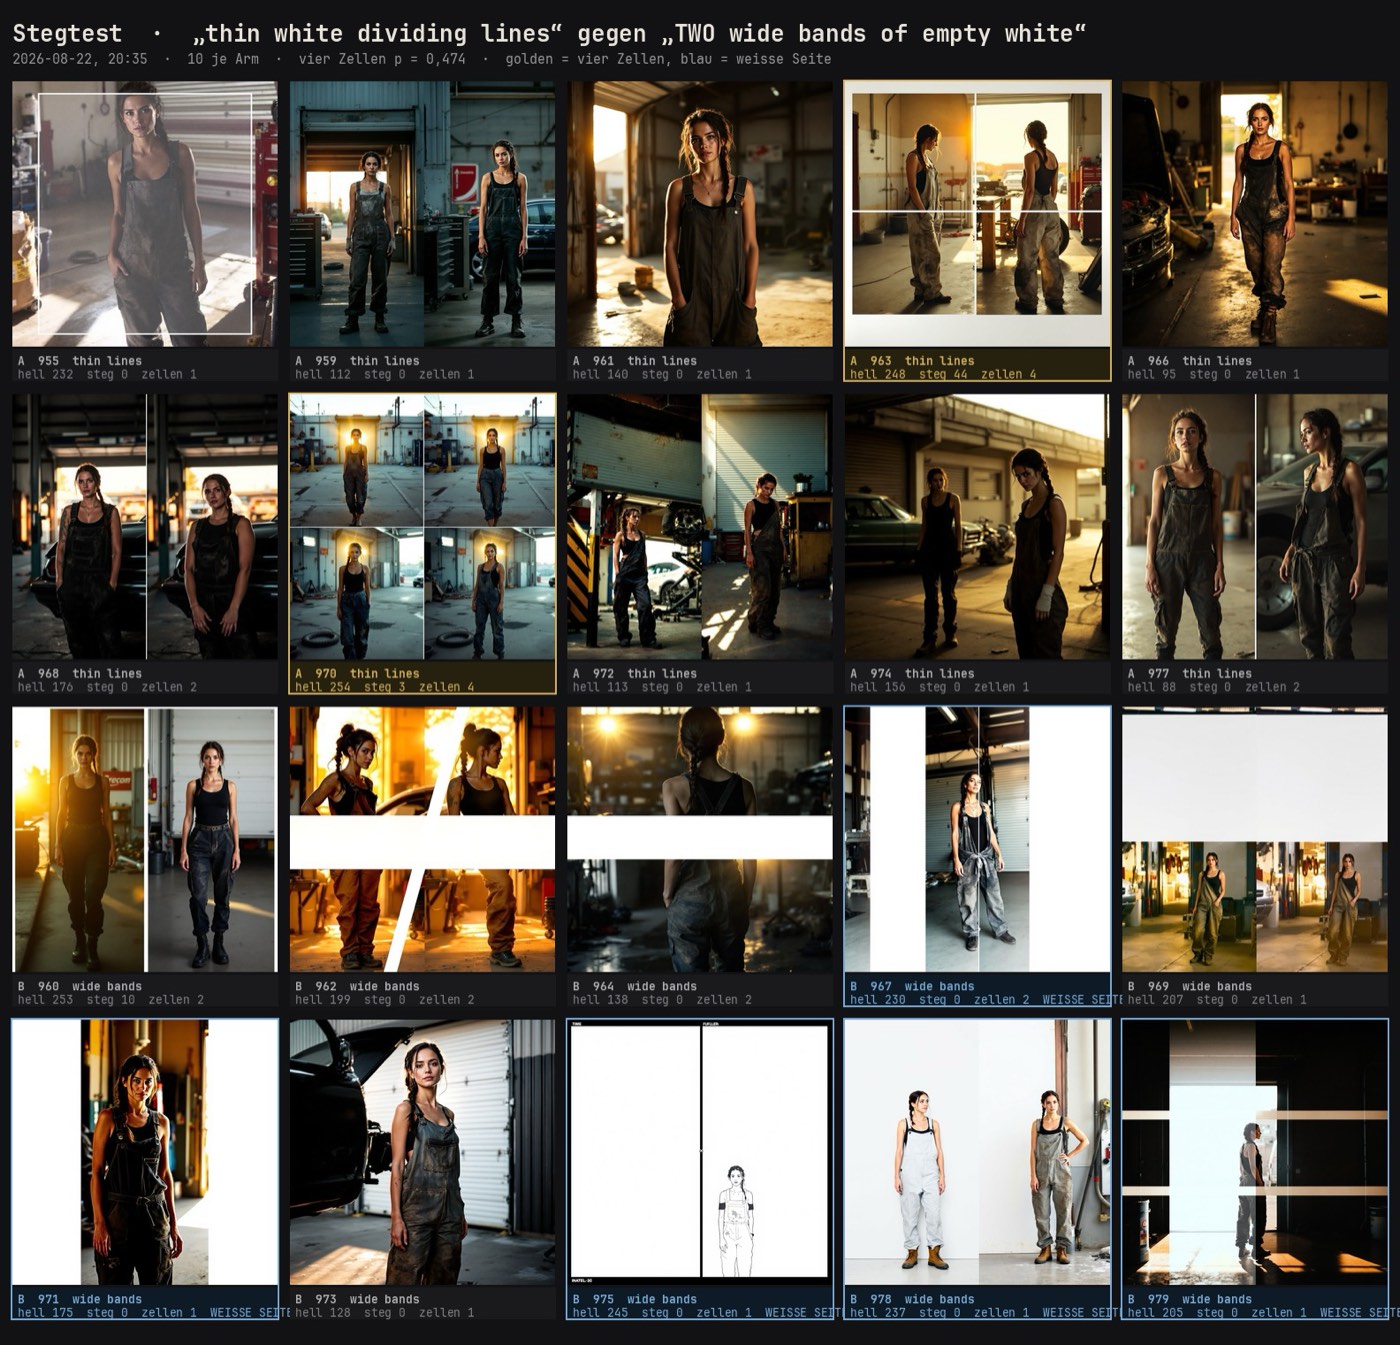Select stats line "hell 176 steg 0 zellen 2"
This screenshot has width=1400, height=1345.
pyautogui.click(x=107, y=688)
